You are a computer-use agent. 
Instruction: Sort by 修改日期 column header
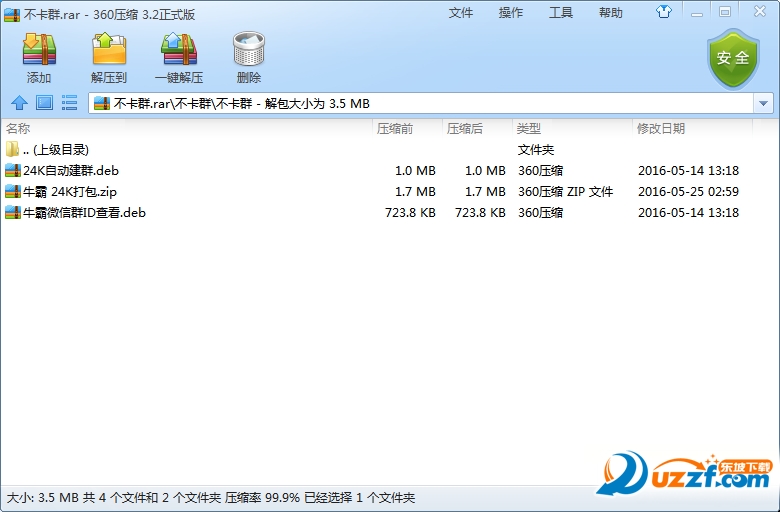(692, 129)
